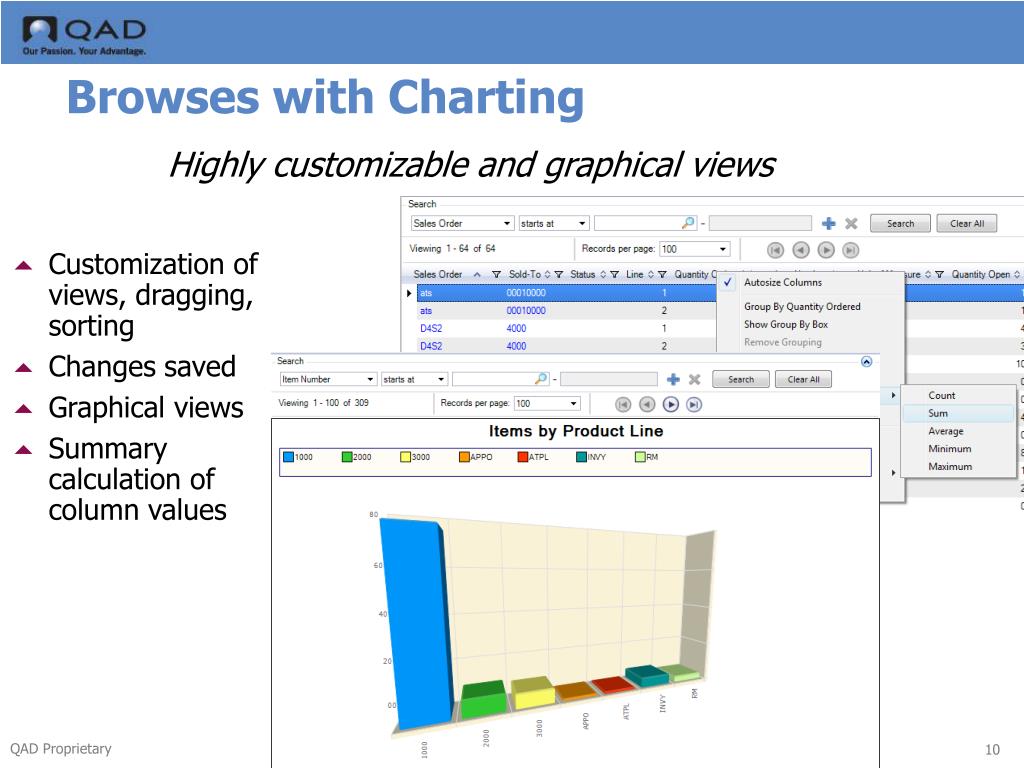Click sort arrows on the Sold-To column

(547, 275)
